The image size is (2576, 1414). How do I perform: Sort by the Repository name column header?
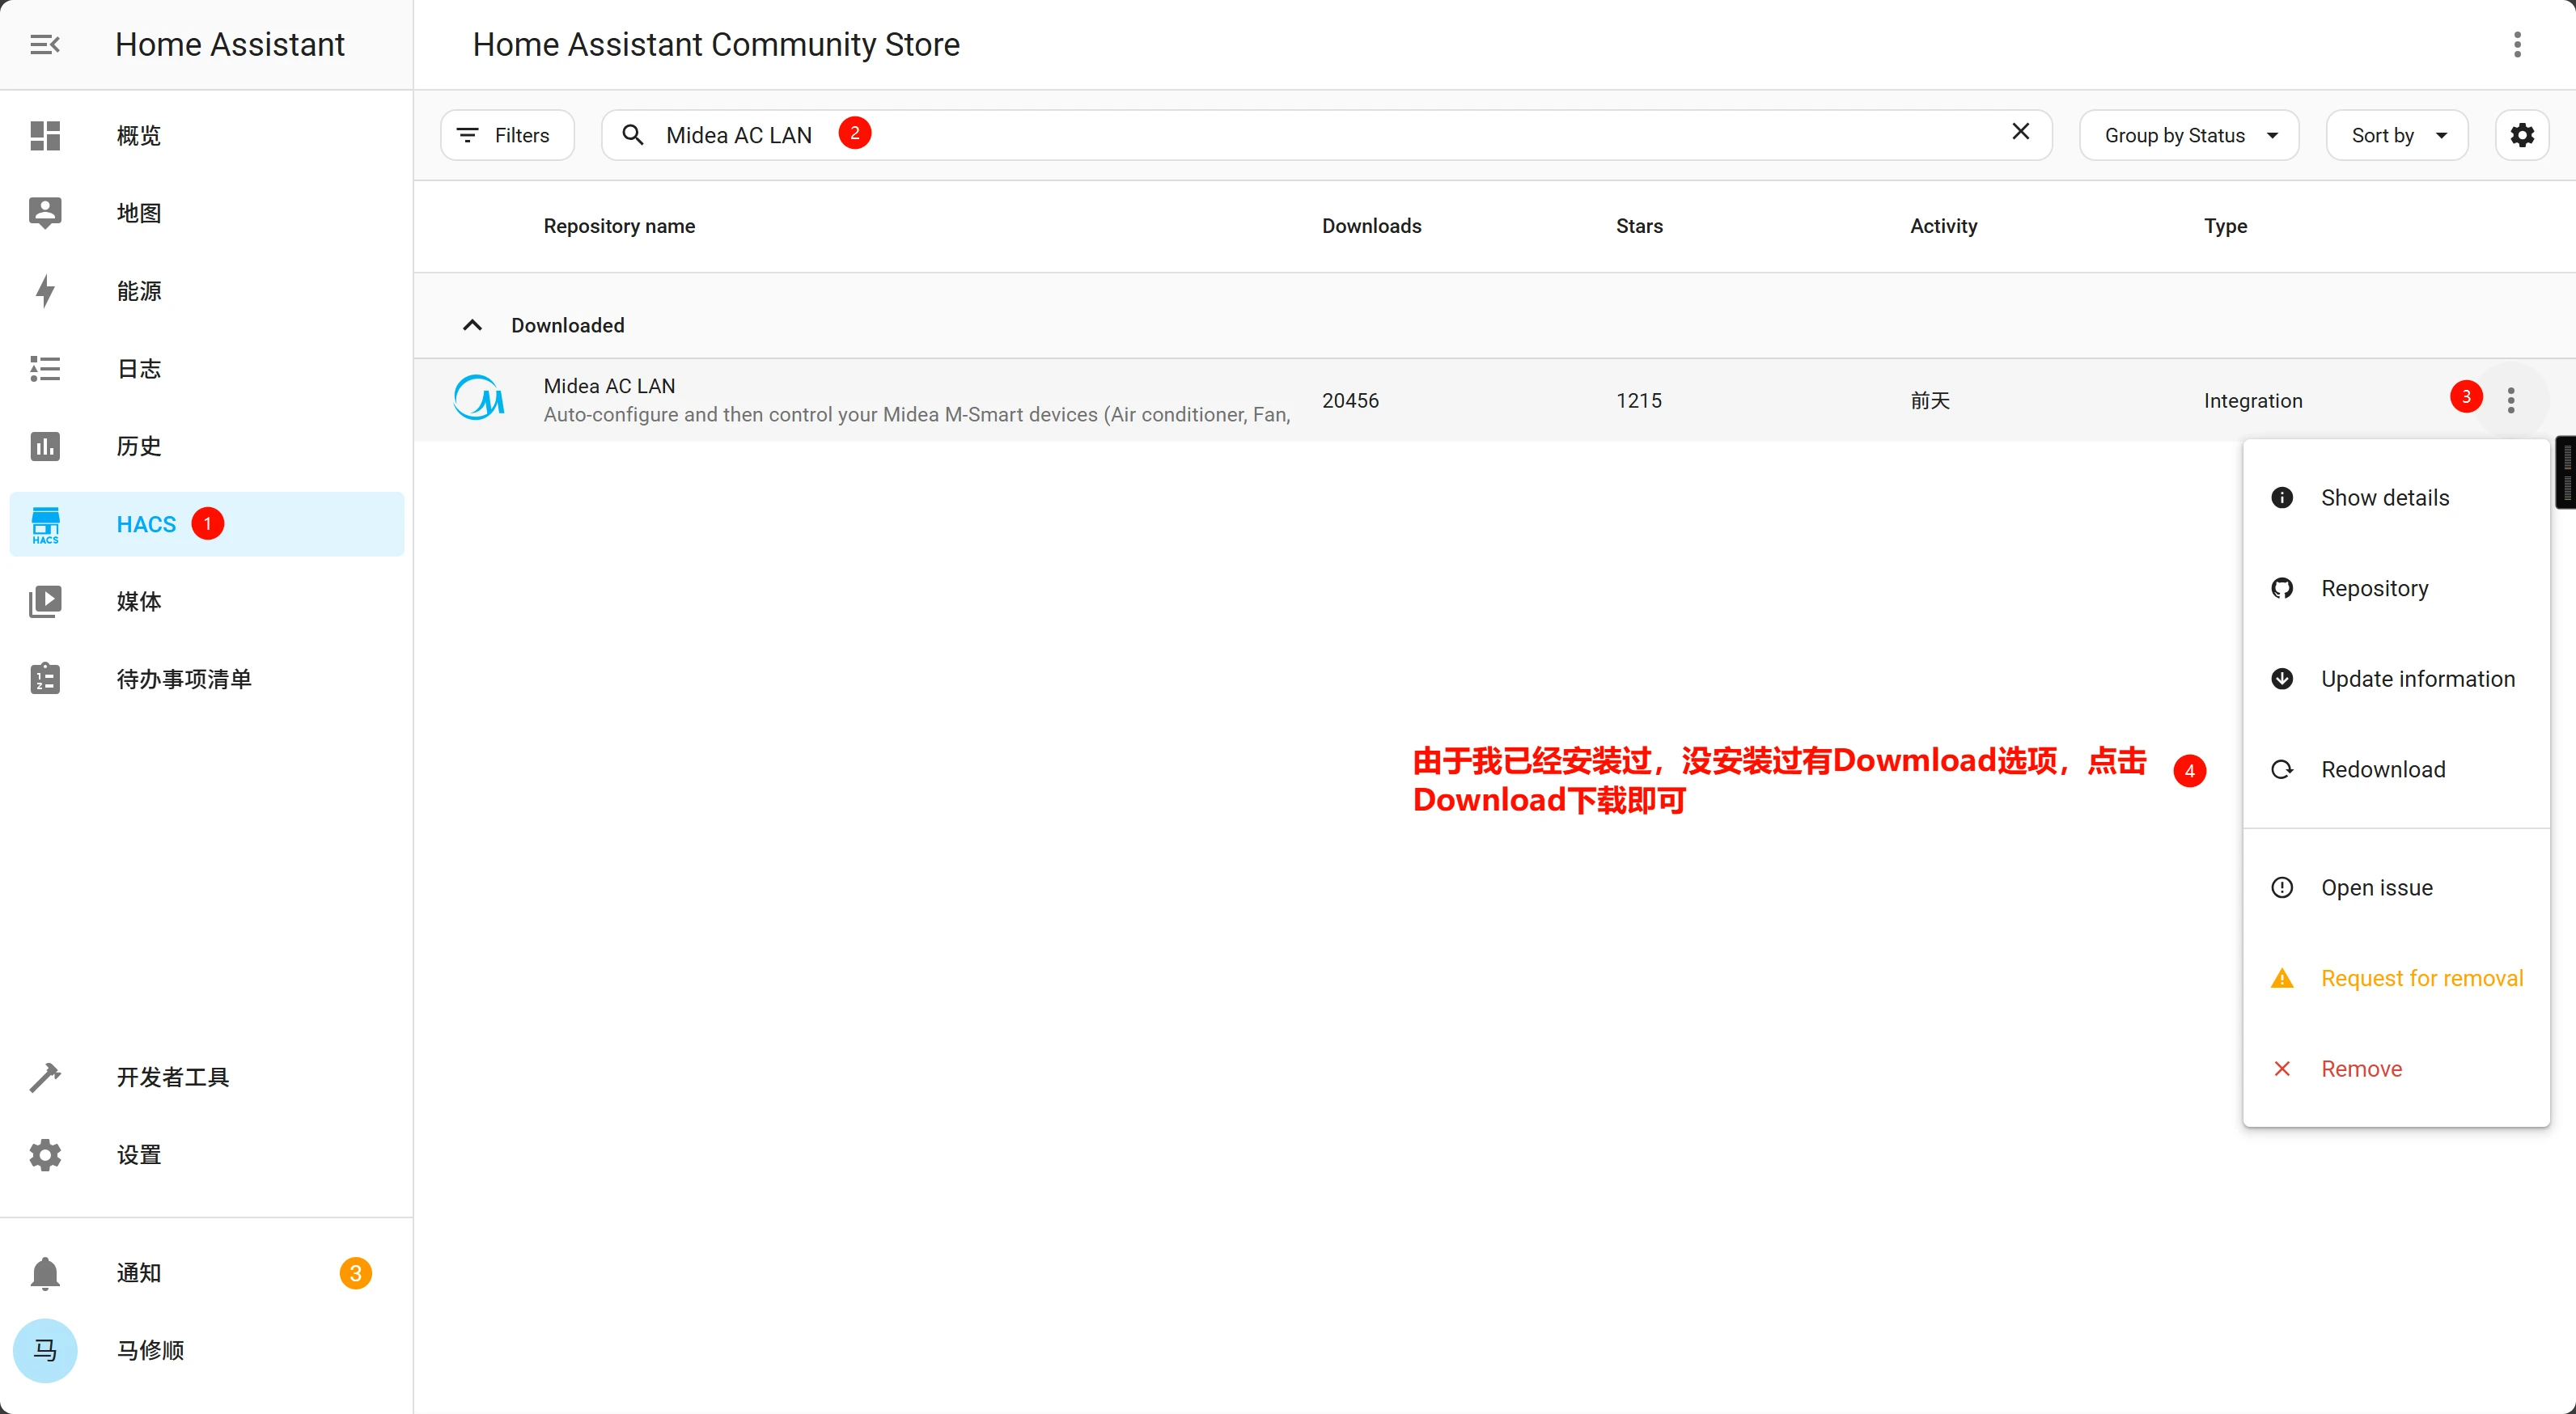(619, 226)
